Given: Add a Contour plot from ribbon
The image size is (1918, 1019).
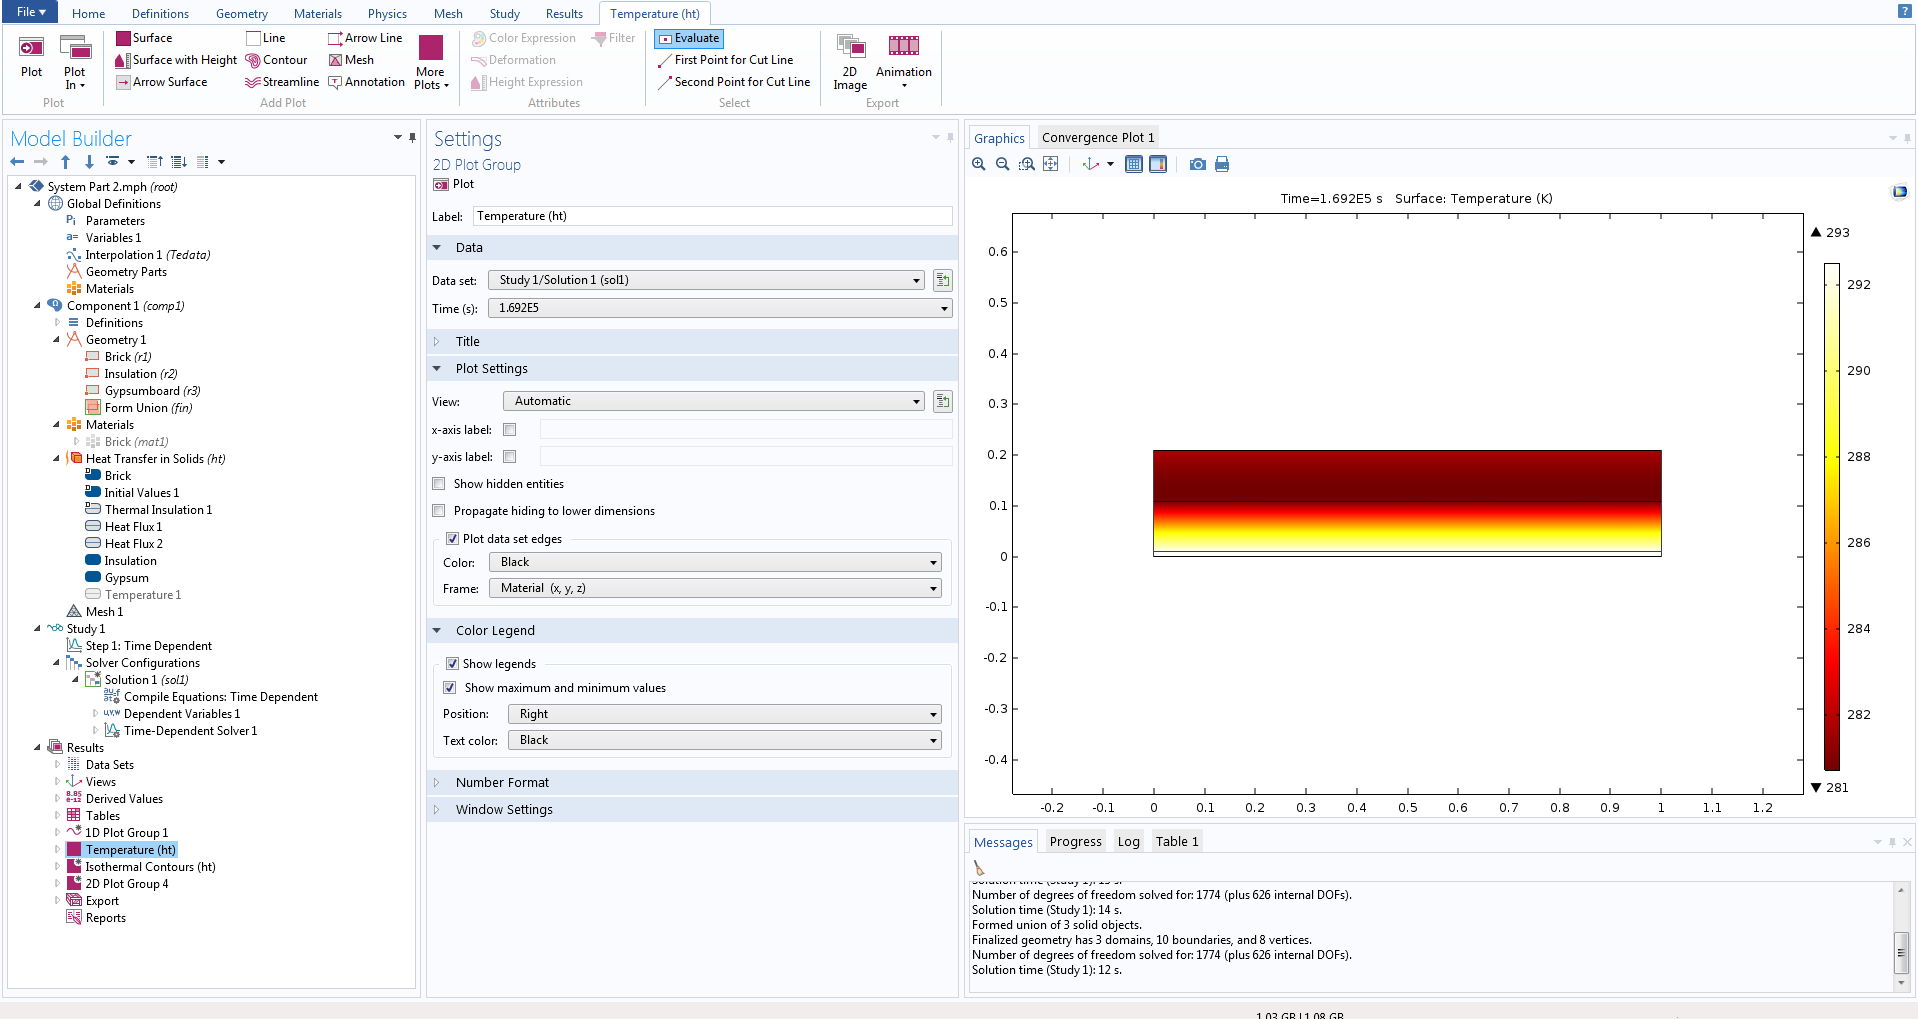Looking at the screenshot, I should pos(276,60).
